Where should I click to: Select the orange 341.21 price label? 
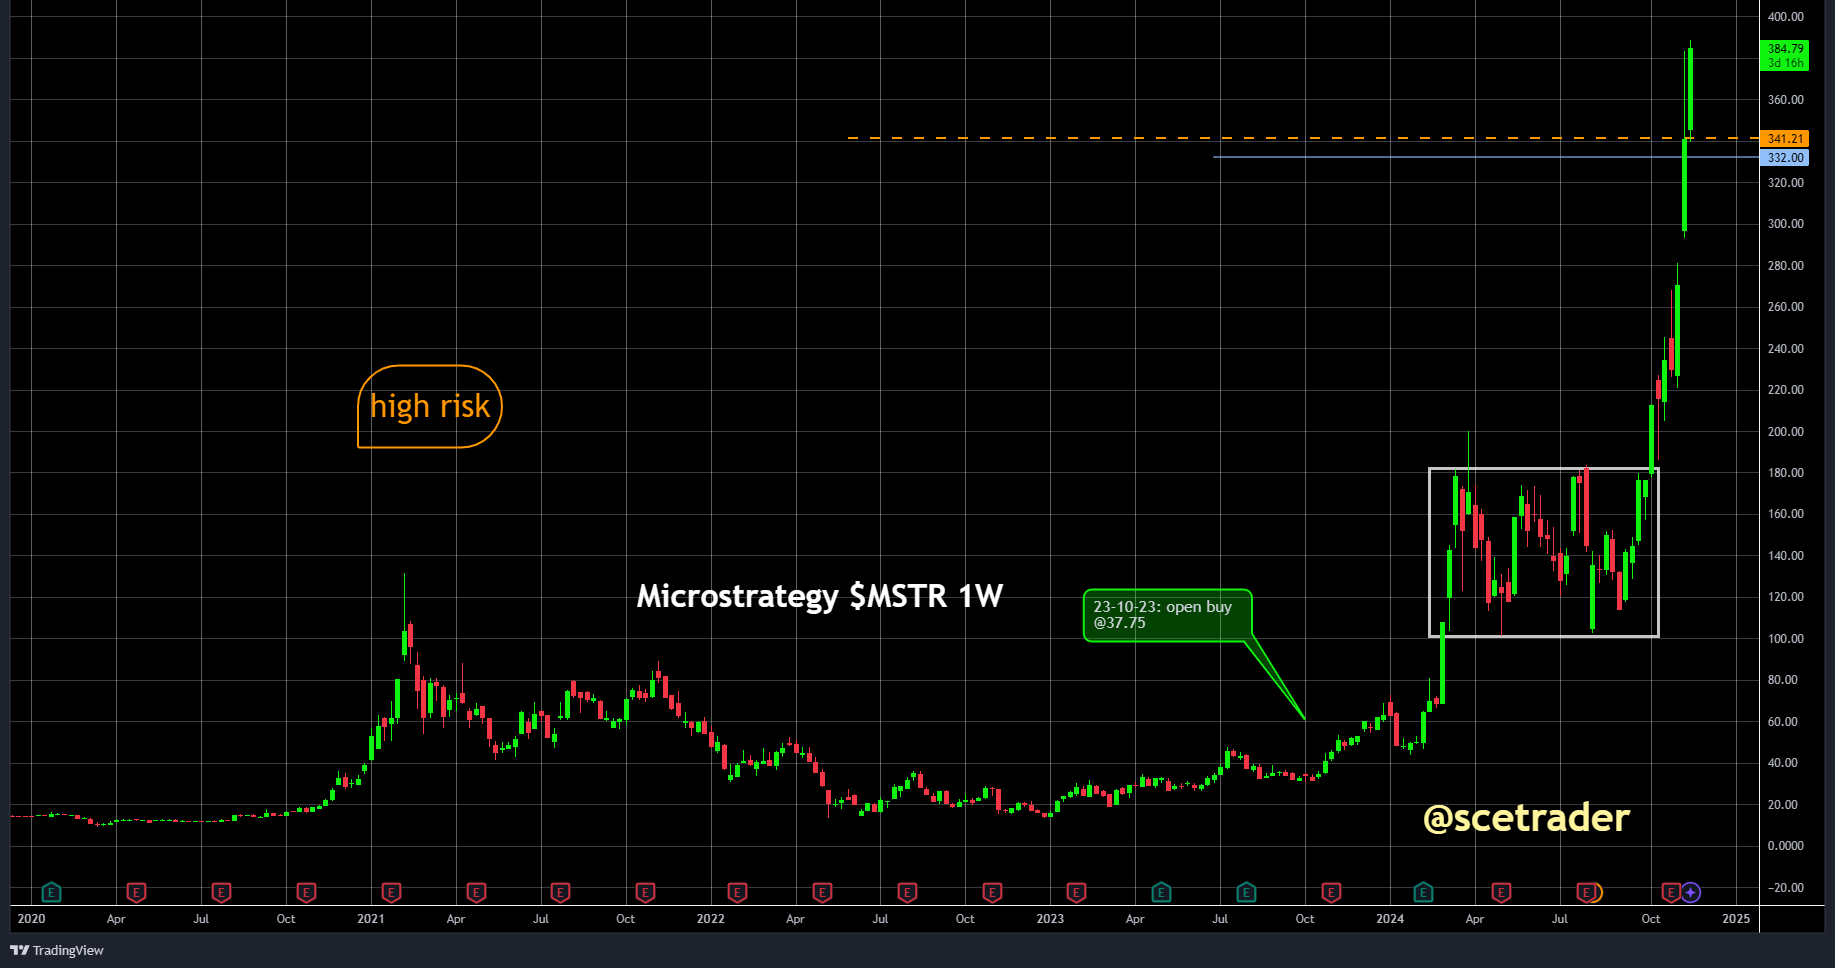[x=1785, y=139]
